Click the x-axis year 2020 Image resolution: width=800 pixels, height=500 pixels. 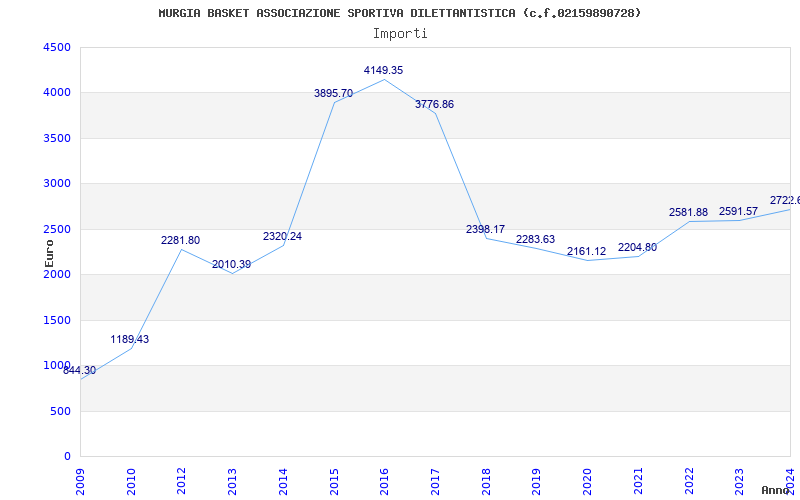[587, 482]
